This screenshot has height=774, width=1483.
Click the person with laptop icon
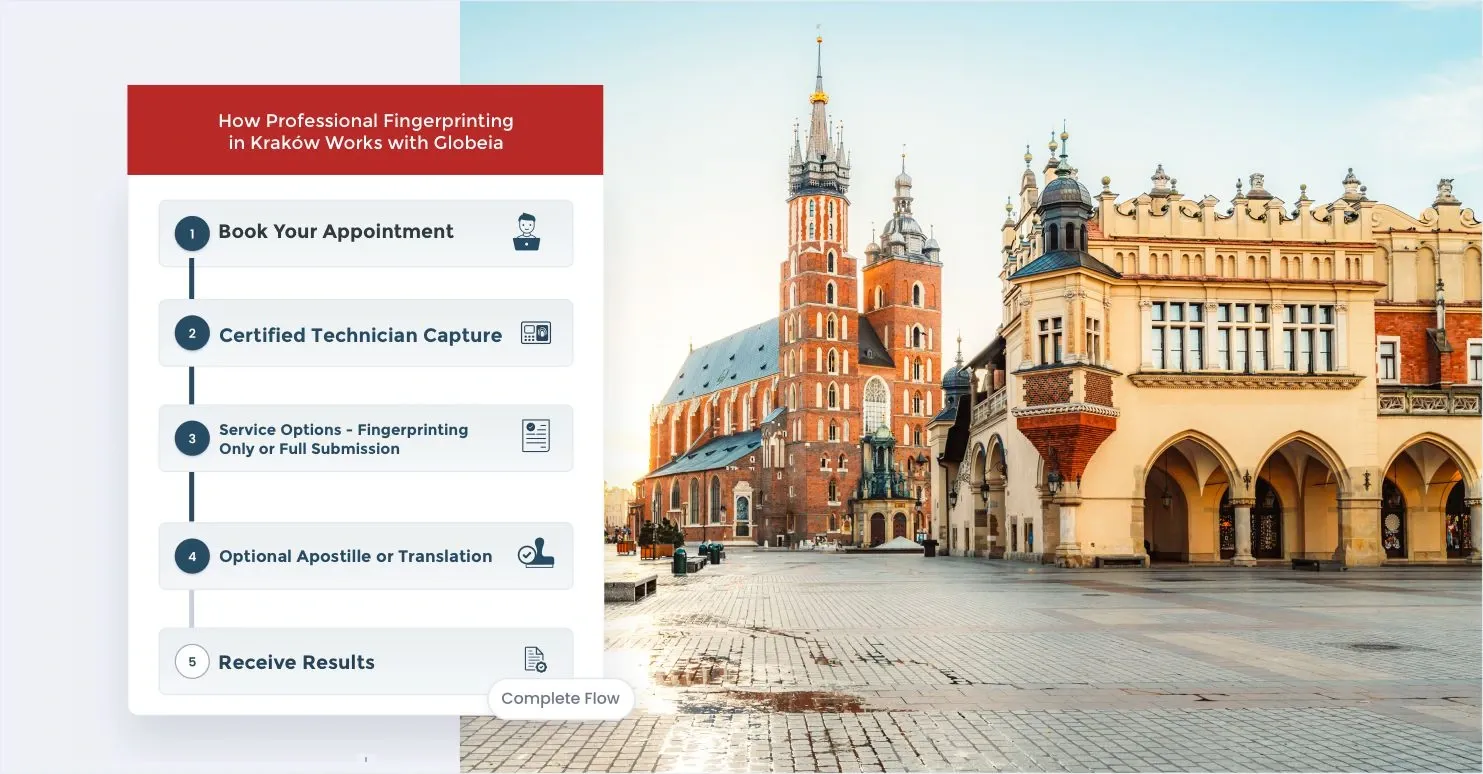[526, 232]
